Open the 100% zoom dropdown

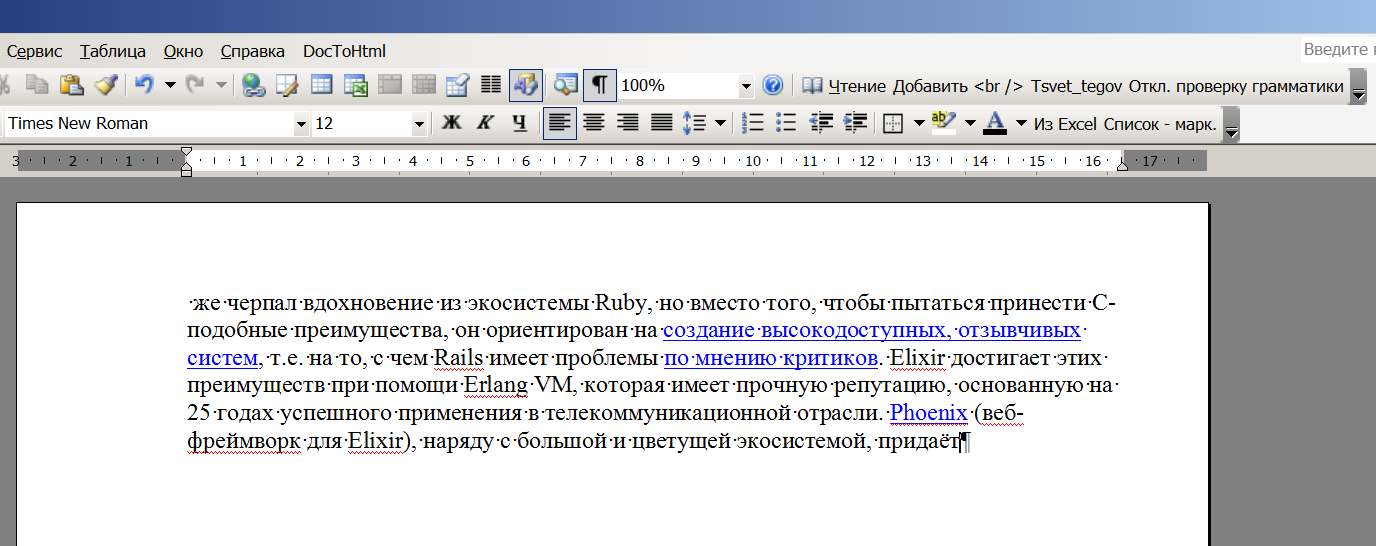[745, 87]
